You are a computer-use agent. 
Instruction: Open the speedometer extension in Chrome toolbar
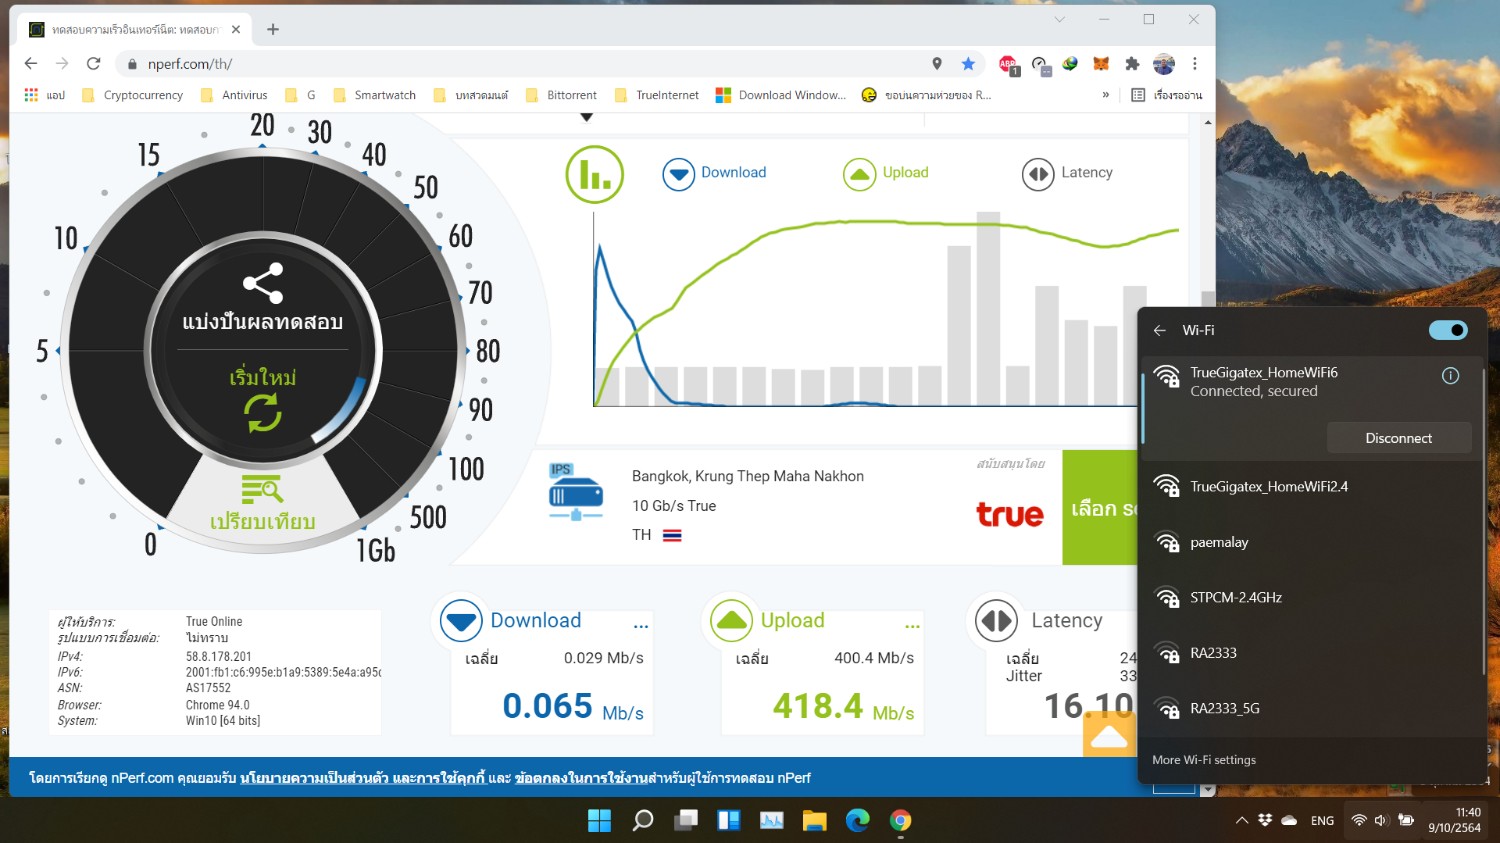(1041, 64)
